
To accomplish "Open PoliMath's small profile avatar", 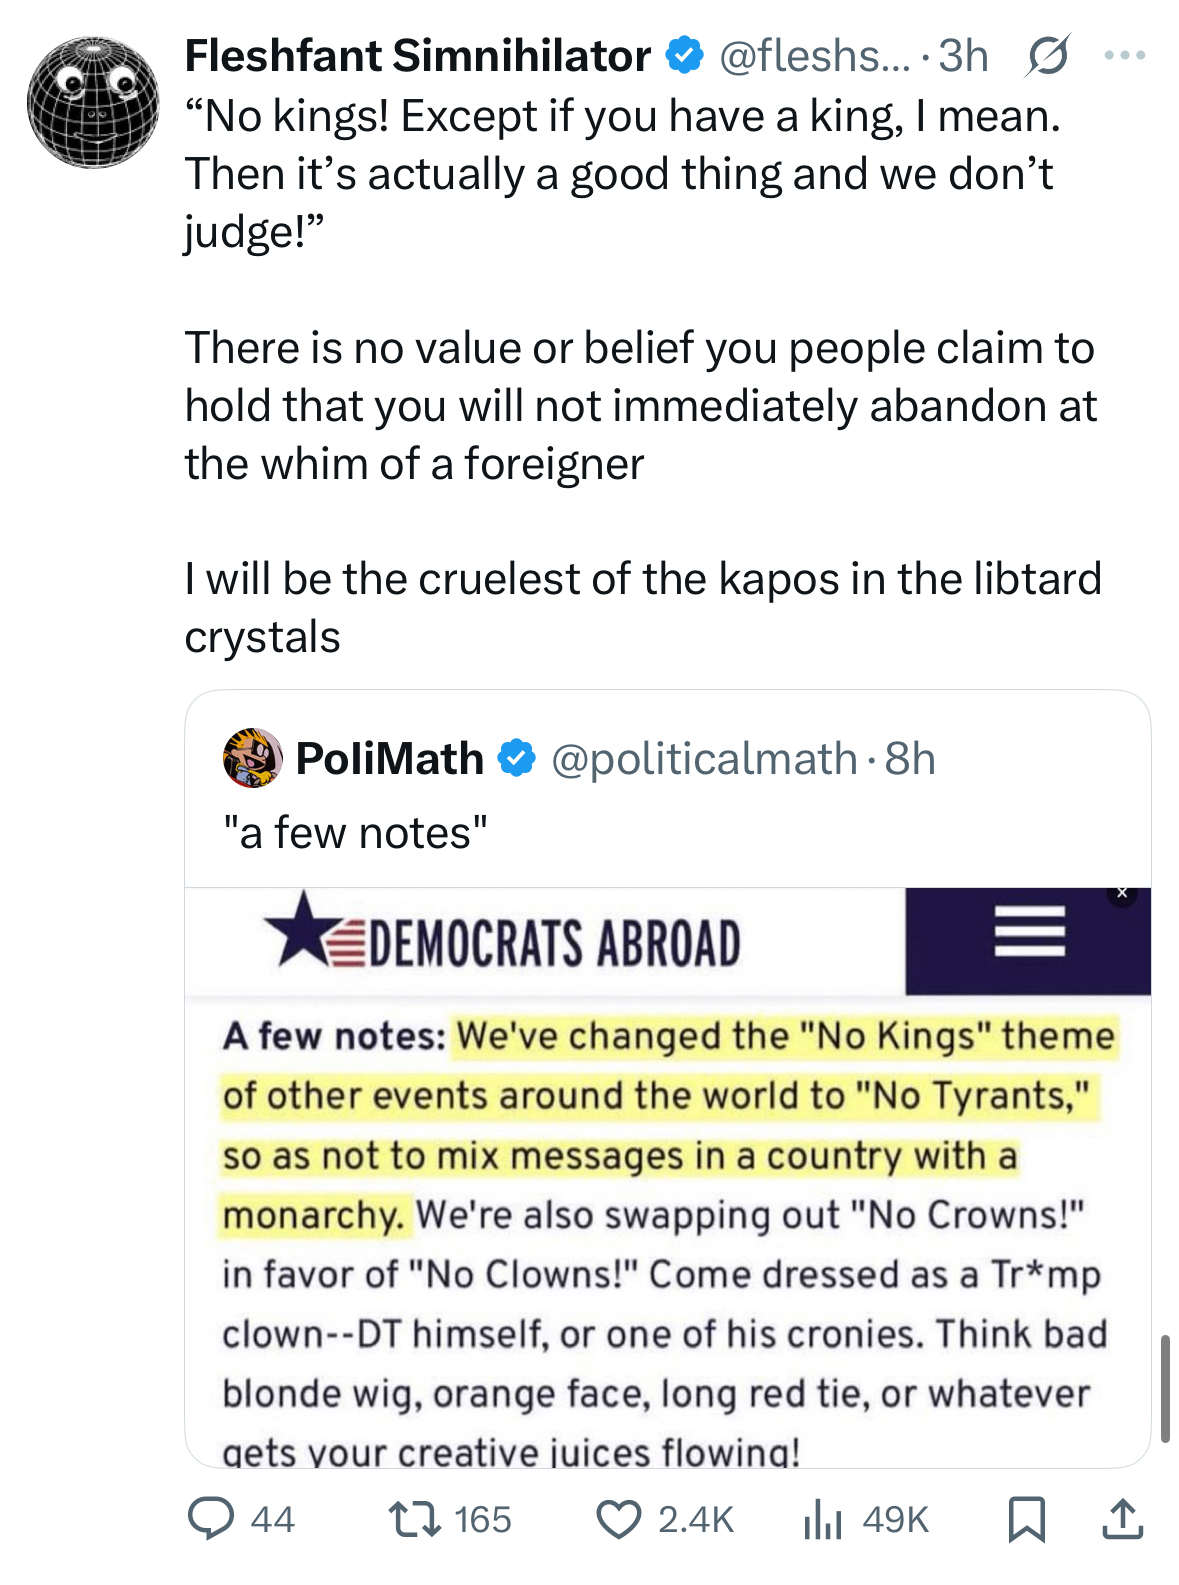I will 252,758.
